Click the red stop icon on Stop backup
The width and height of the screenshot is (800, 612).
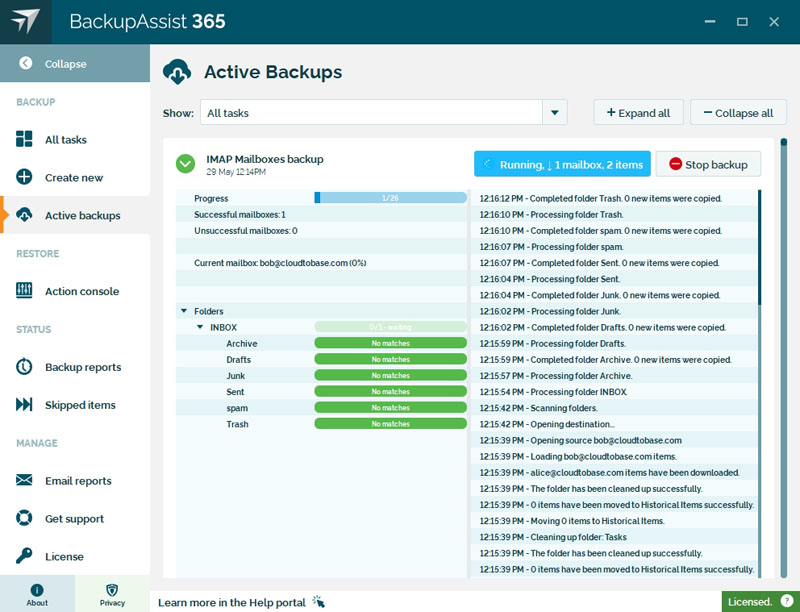pyautogui.click(x=676, y=164)
